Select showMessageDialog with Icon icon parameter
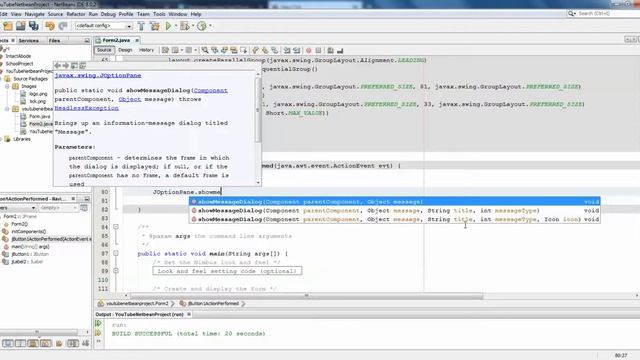The height and width of the screenshot is (360, 640). pyautogui.click(x=394, y=220)
